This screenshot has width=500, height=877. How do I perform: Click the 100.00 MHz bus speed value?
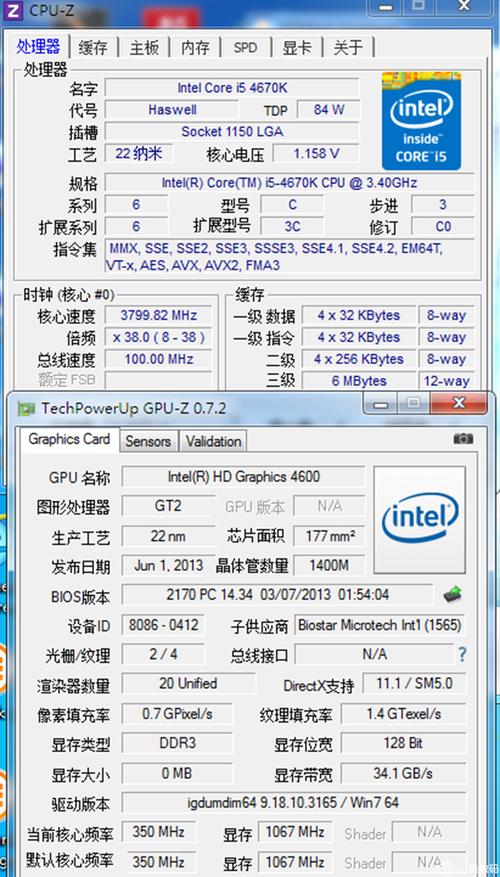point(158,359)
